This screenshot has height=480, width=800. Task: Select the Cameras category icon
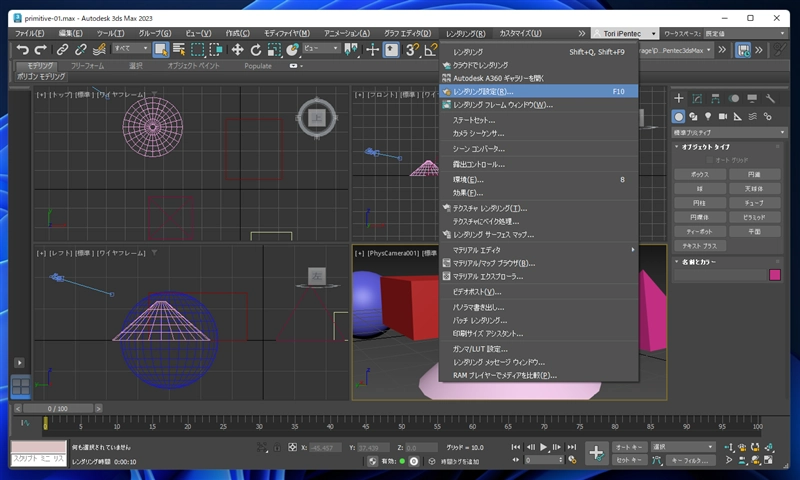pos(723,117)
